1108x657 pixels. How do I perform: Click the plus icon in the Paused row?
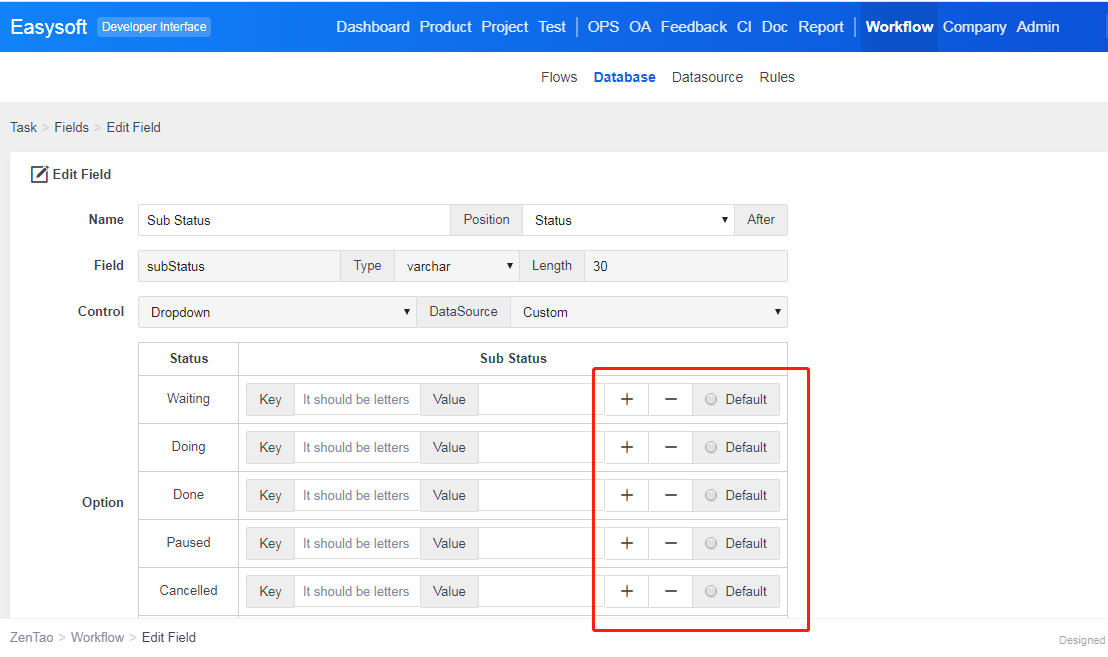(627, 543)
